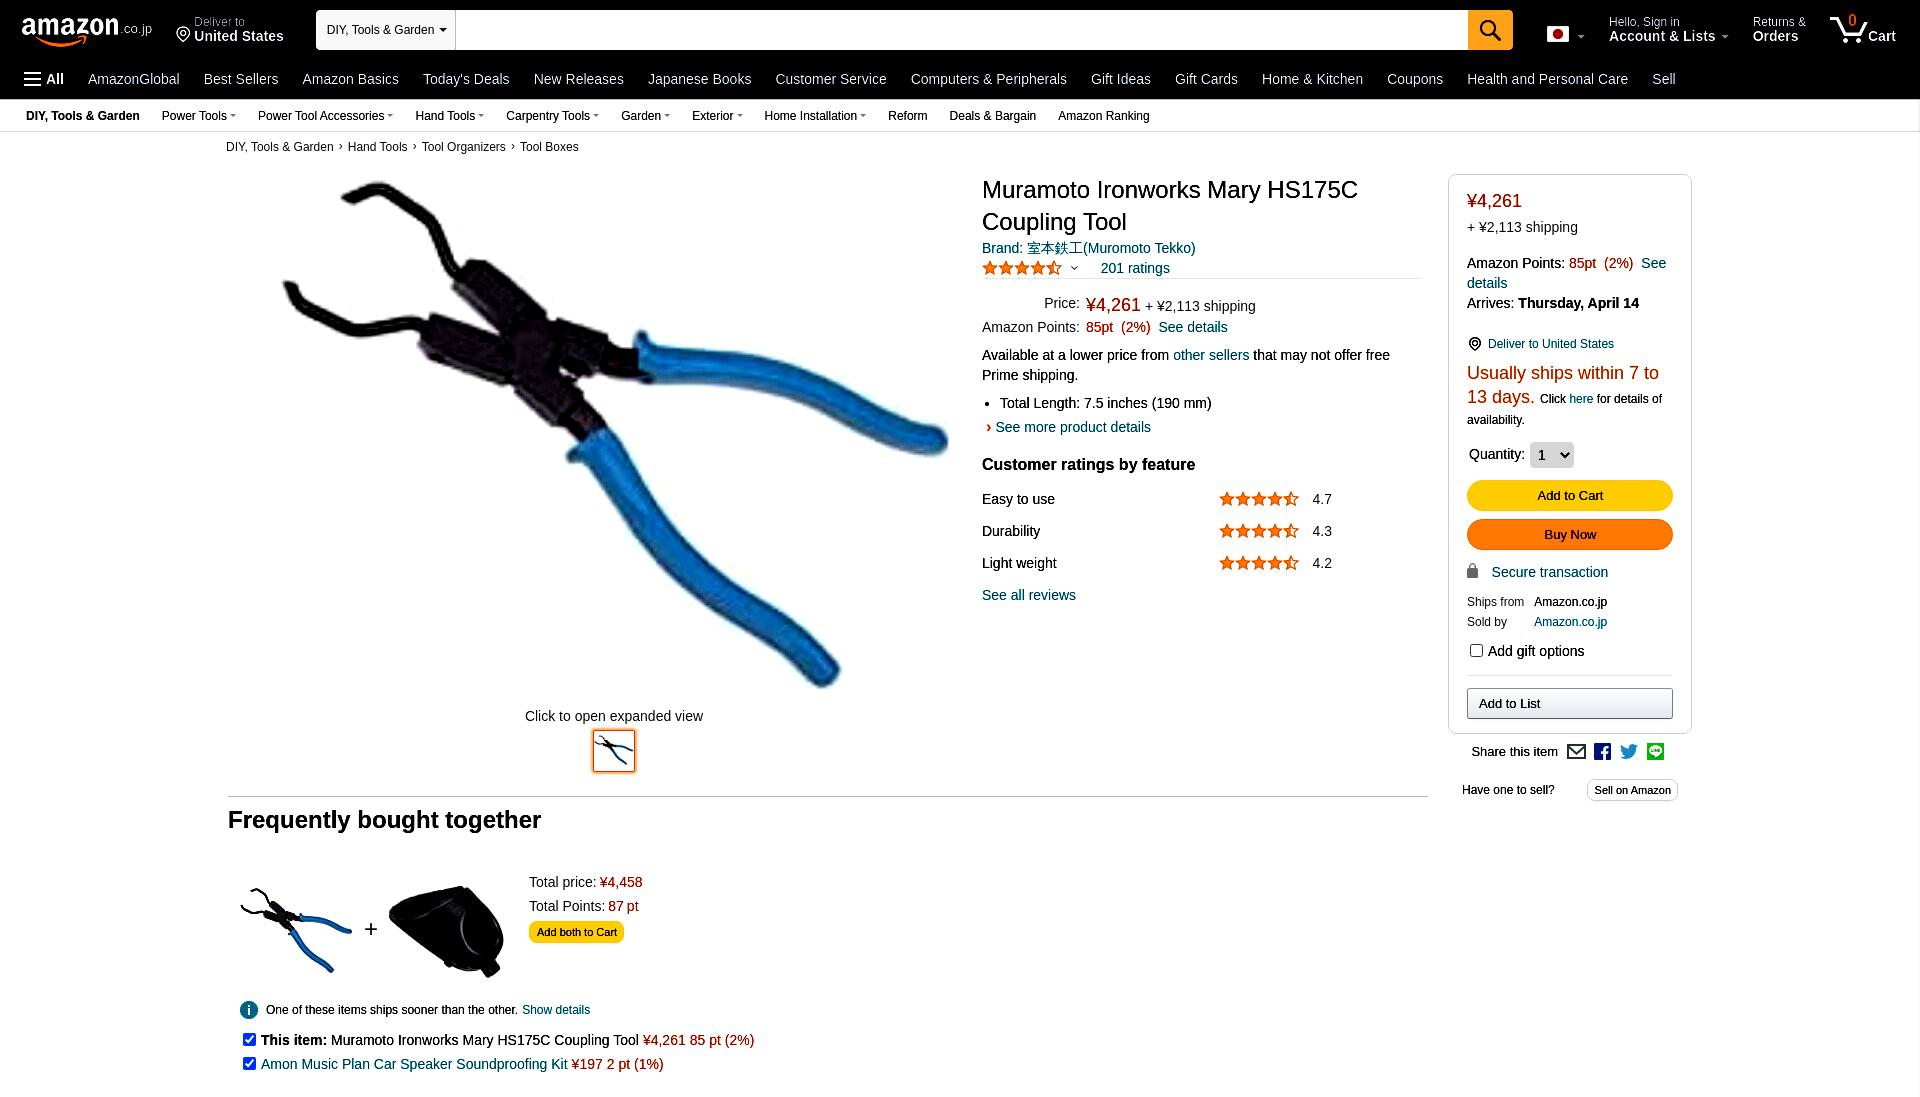Viewport: 1920px width, 1097px height.
Task: Share this item on LINE
Action: 1655,752
